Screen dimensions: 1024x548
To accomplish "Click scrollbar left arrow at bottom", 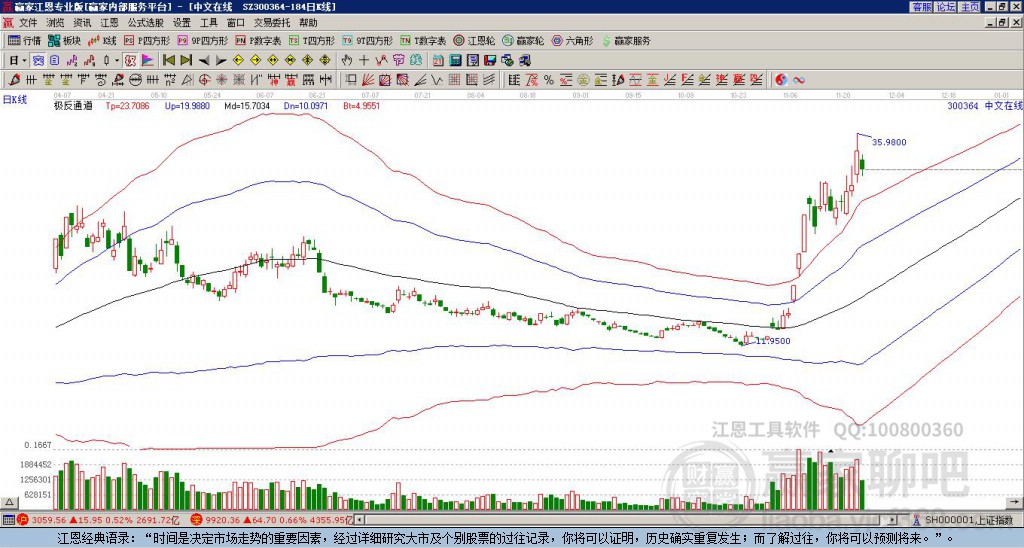I will [359, 520].
